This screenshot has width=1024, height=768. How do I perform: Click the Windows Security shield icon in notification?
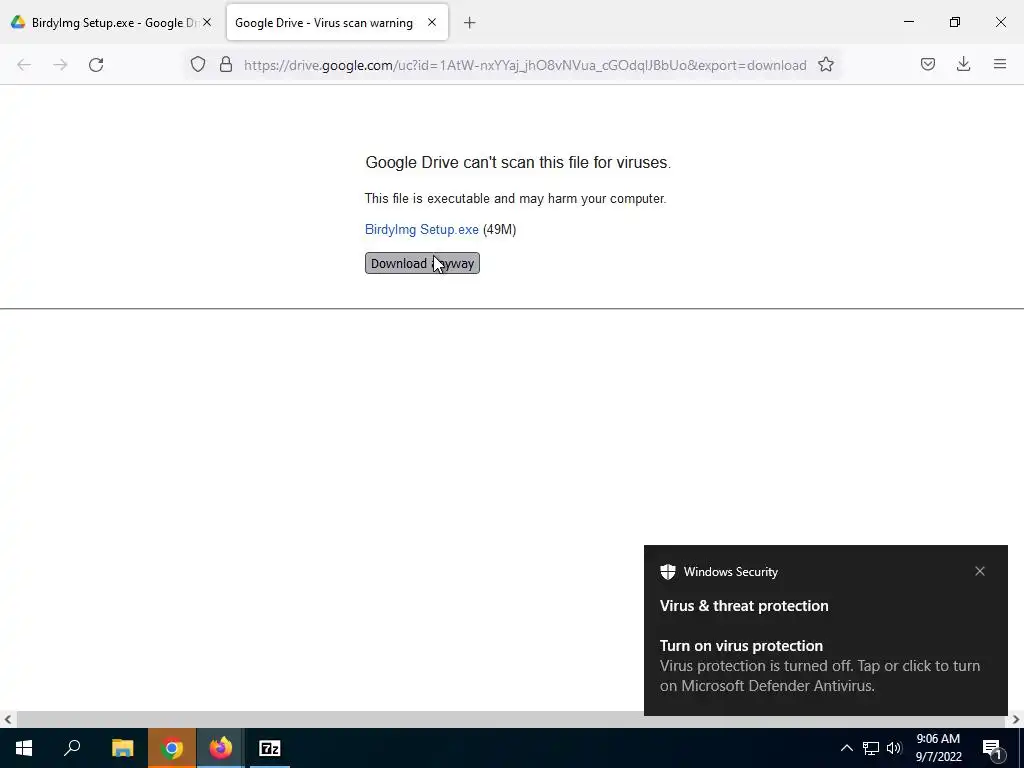(667, 571)
